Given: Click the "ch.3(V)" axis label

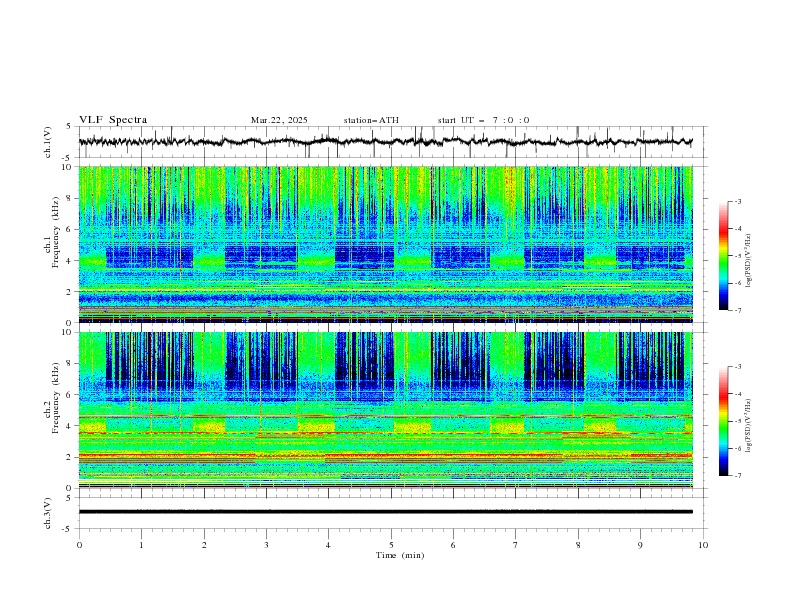Looking at the screenshot, I should pyautogui.click(x=48, y=513).
